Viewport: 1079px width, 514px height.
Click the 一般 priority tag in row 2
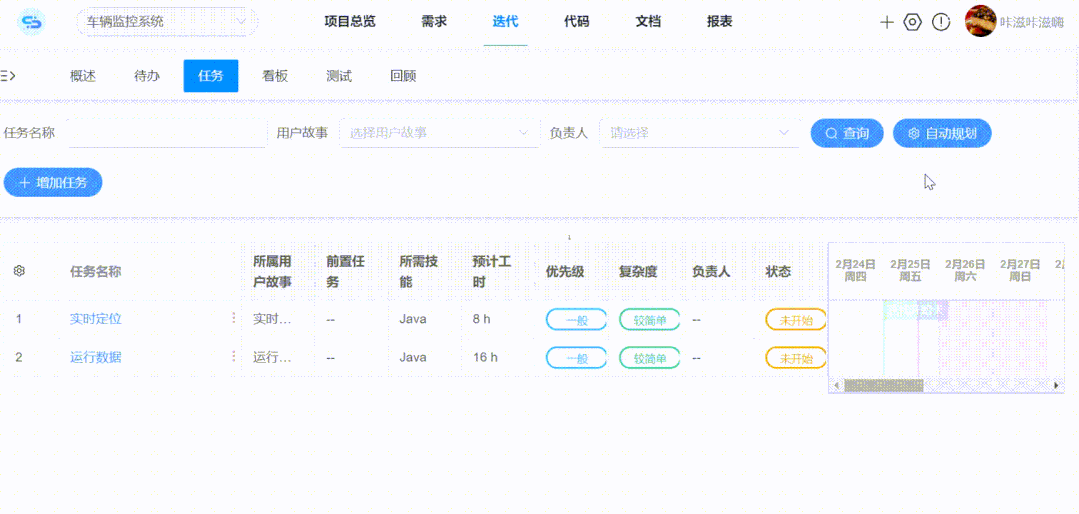point(577,358)
